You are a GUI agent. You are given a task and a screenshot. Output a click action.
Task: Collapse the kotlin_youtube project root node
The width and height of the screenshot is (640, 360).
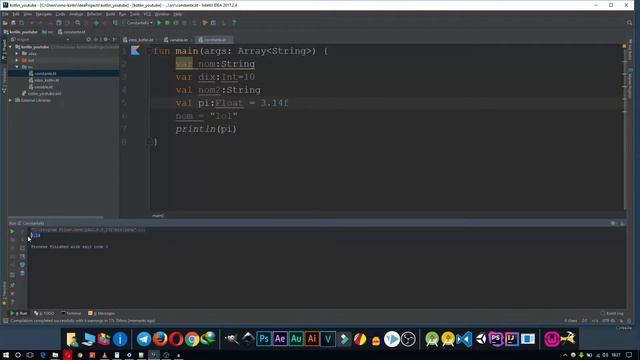point(10,47)
